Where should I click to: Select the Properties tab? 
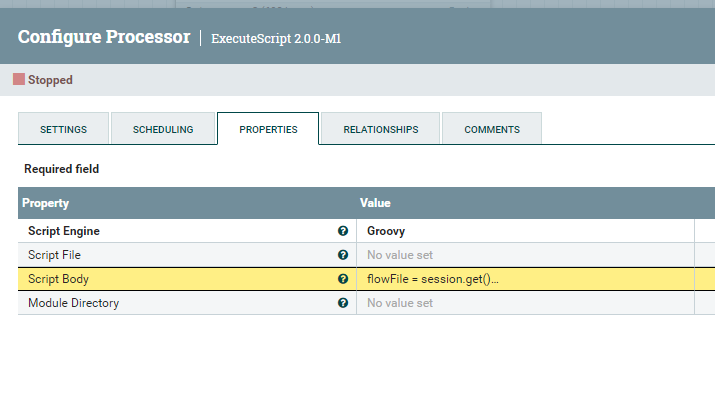click(268, 129)
